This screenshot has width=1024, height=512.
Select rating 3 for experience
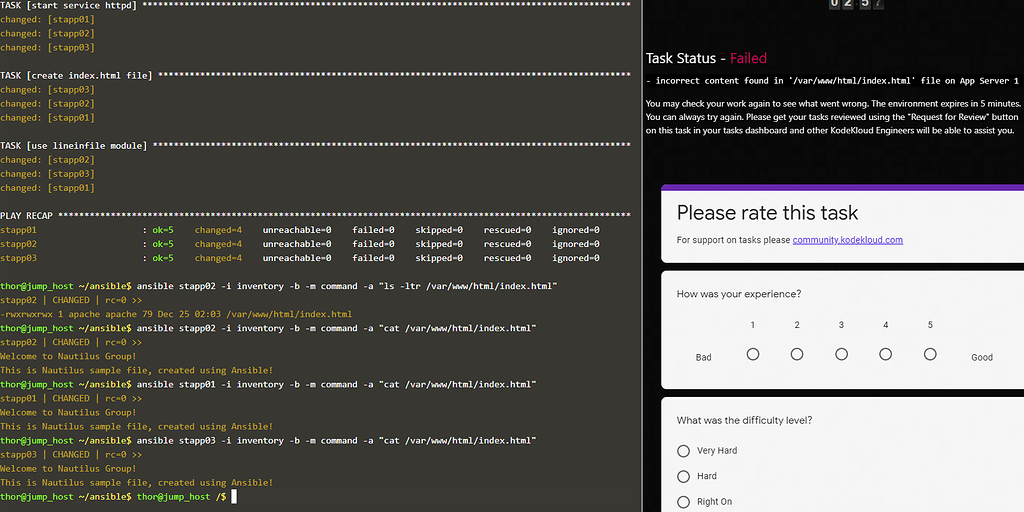(x=841, y=354)
